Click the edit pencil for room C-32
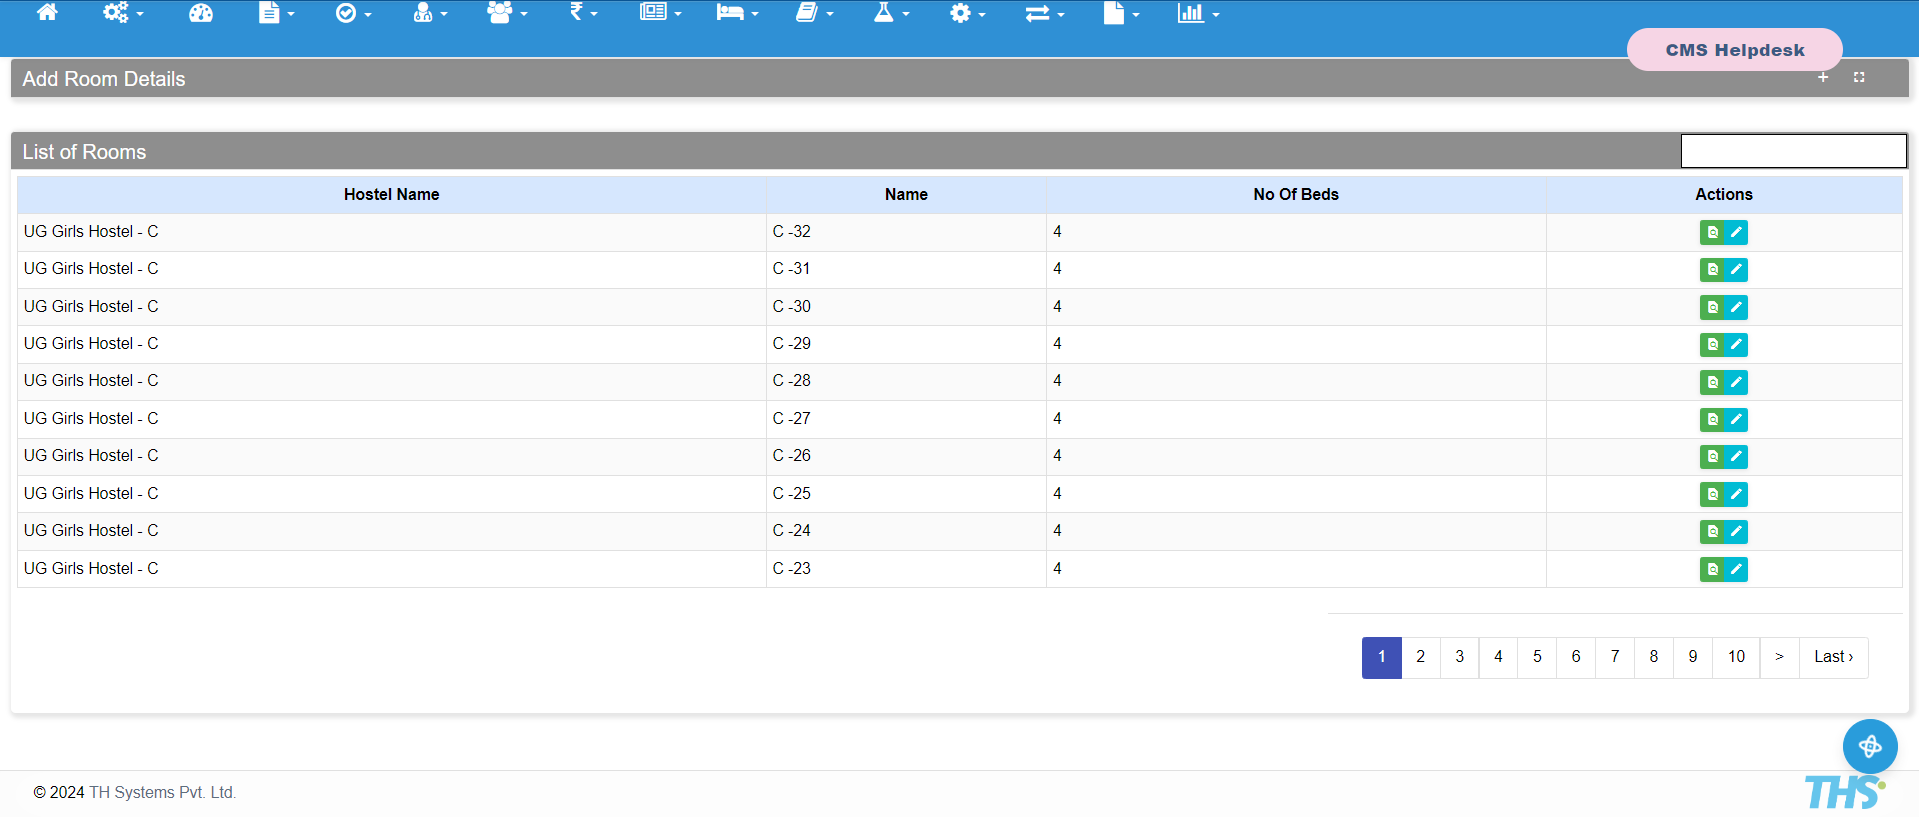Image resolution: width=1919 pixels, height=817 pixels. point(1736,232)
